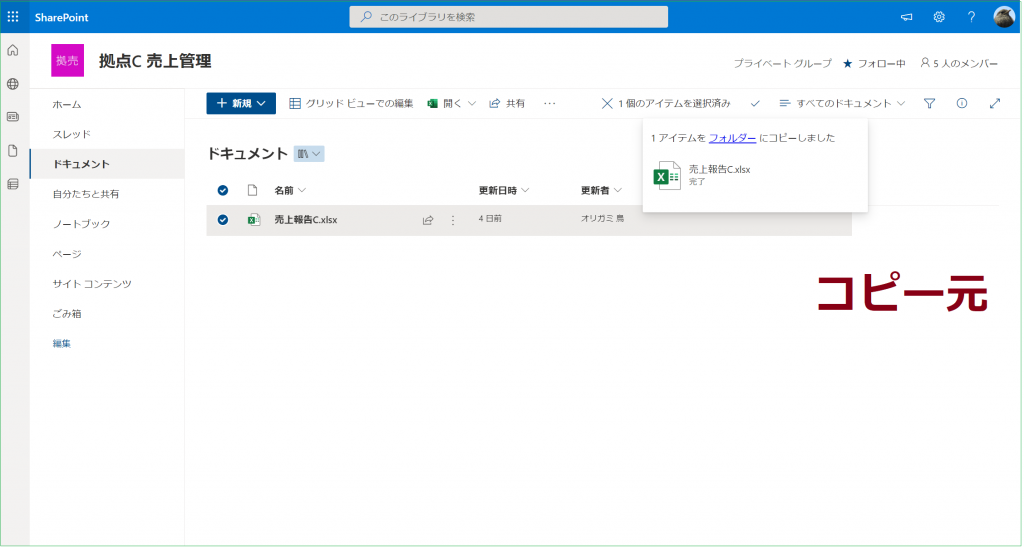Expand content with full-screen arrows icon

(994, 103)
